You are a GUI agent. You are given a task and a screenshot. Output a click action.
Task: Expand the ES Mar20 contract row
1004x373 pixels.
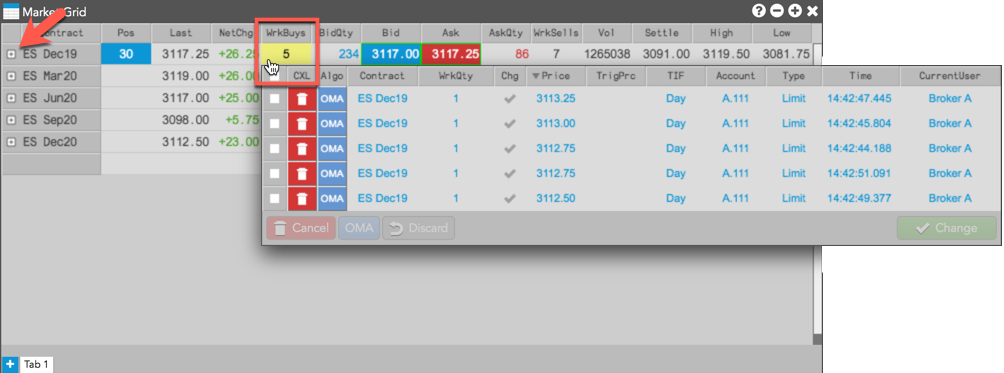(11, 76)
